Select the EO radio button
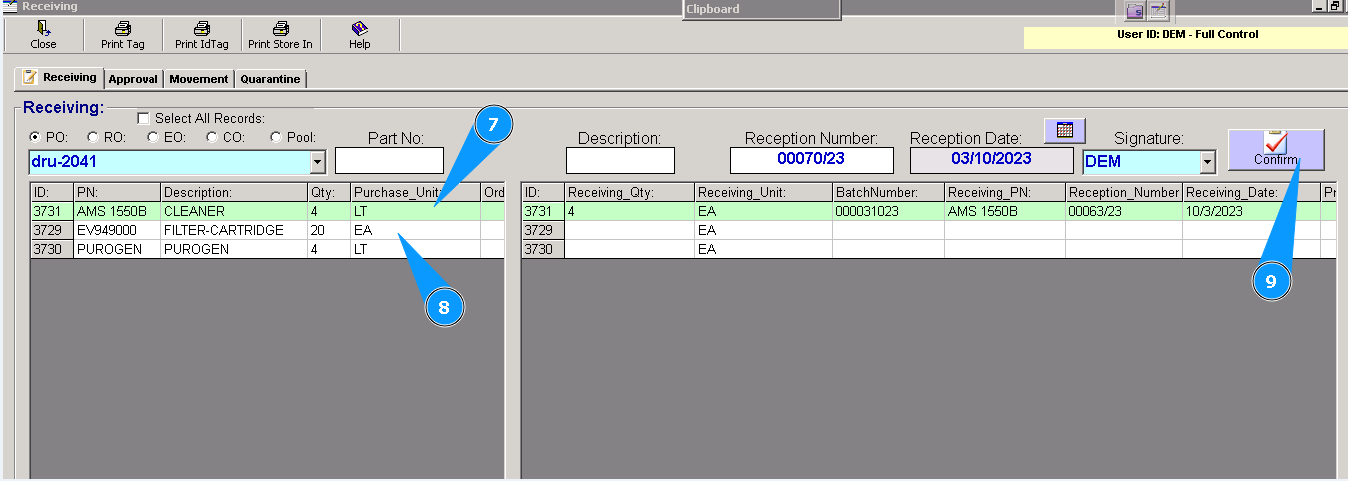Screen dimensions: 1348x481 pos(153,137)
